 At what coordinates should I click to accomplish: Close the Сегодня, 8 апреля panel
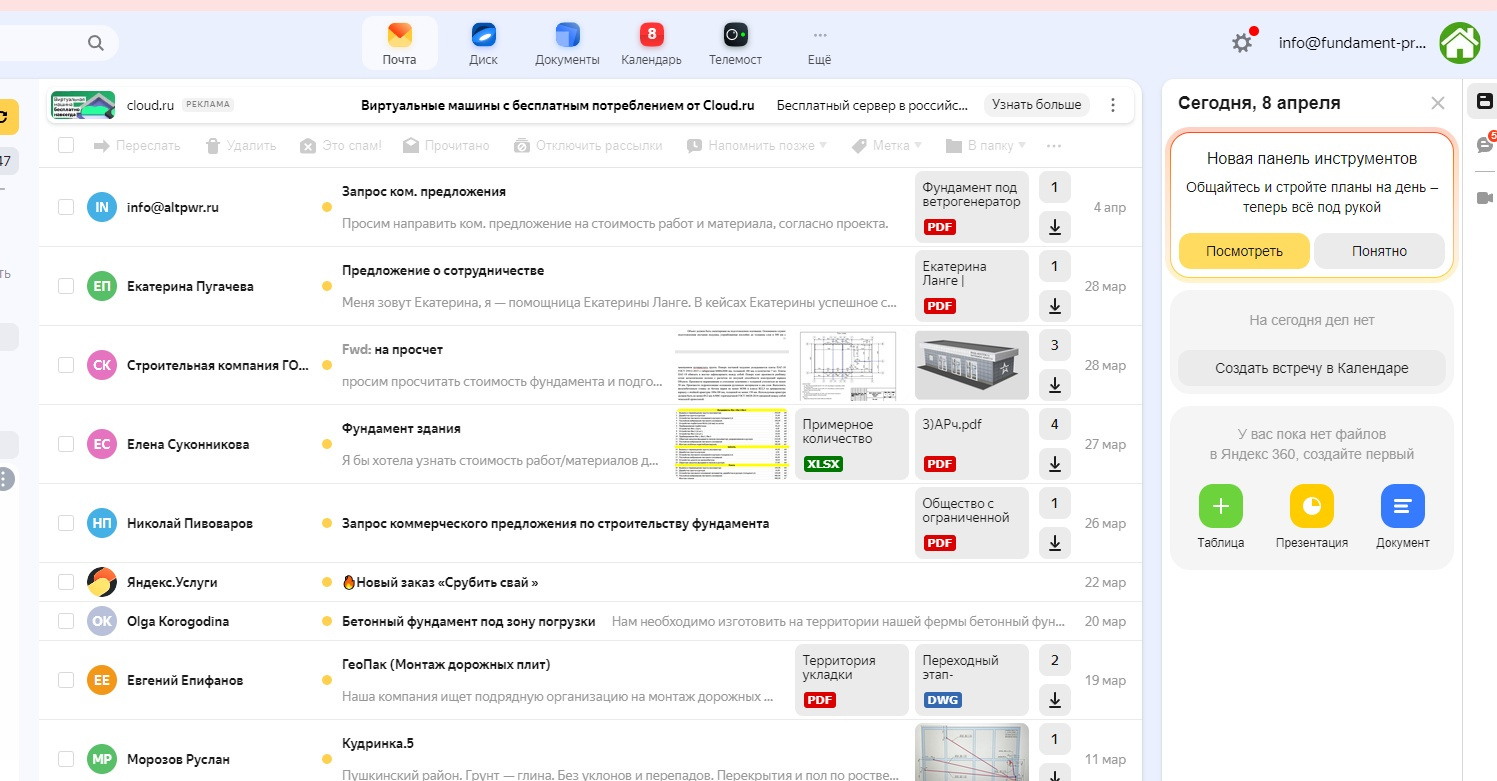click(x=1438, y=103)
